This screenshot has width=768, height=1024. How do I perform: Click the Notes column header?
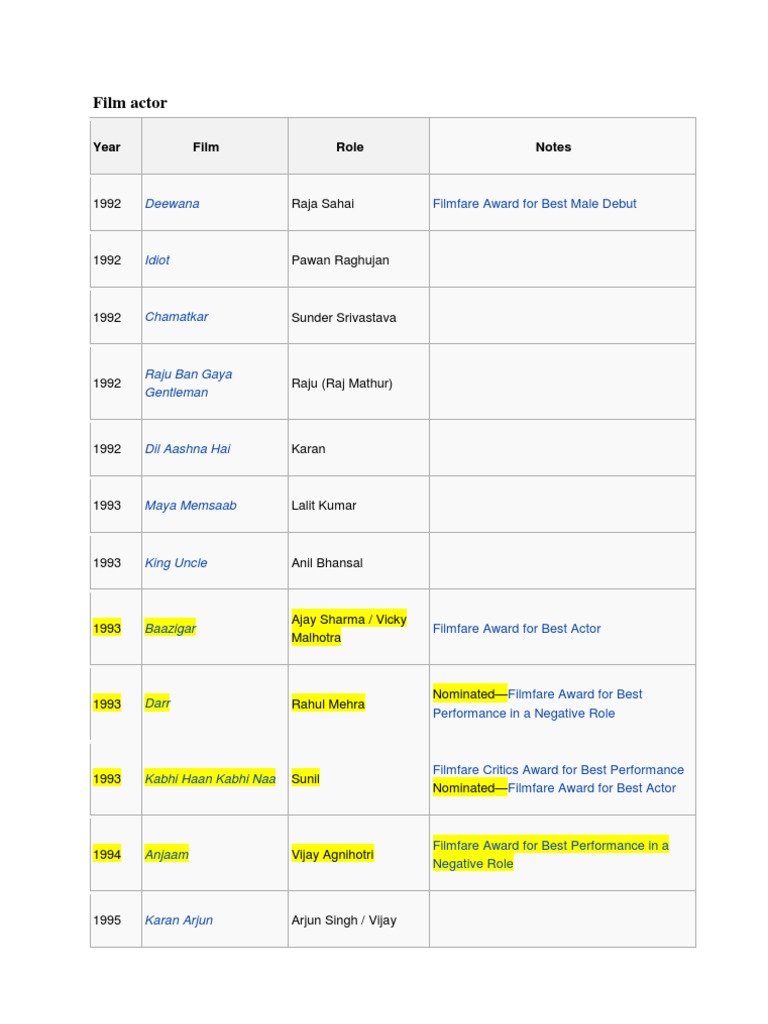click(x=562, y=146)
